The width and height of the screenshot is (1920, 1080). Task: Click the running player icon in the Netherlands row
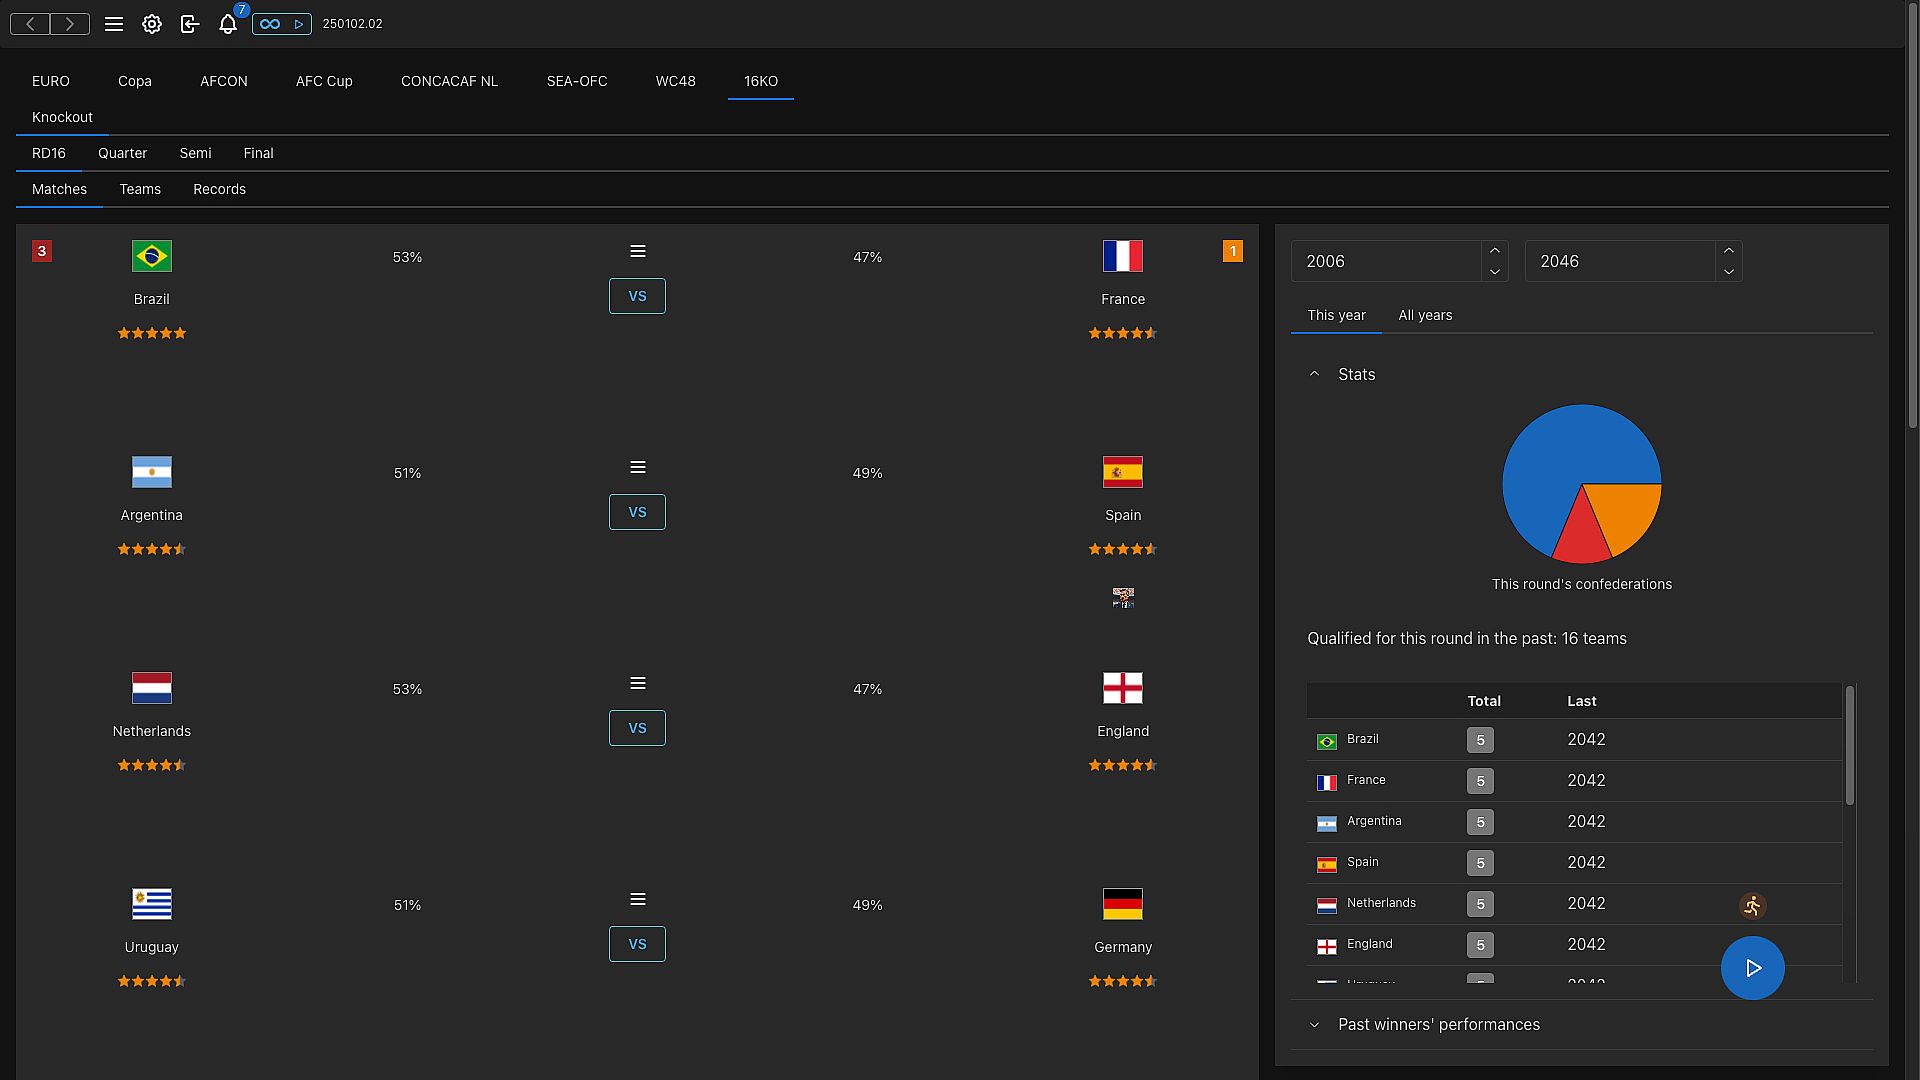click(1752, 906)
